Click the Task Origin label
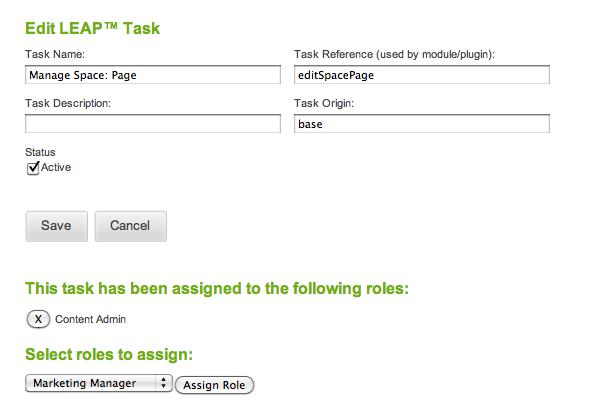591x413 pixels. (x=324, y=103)
